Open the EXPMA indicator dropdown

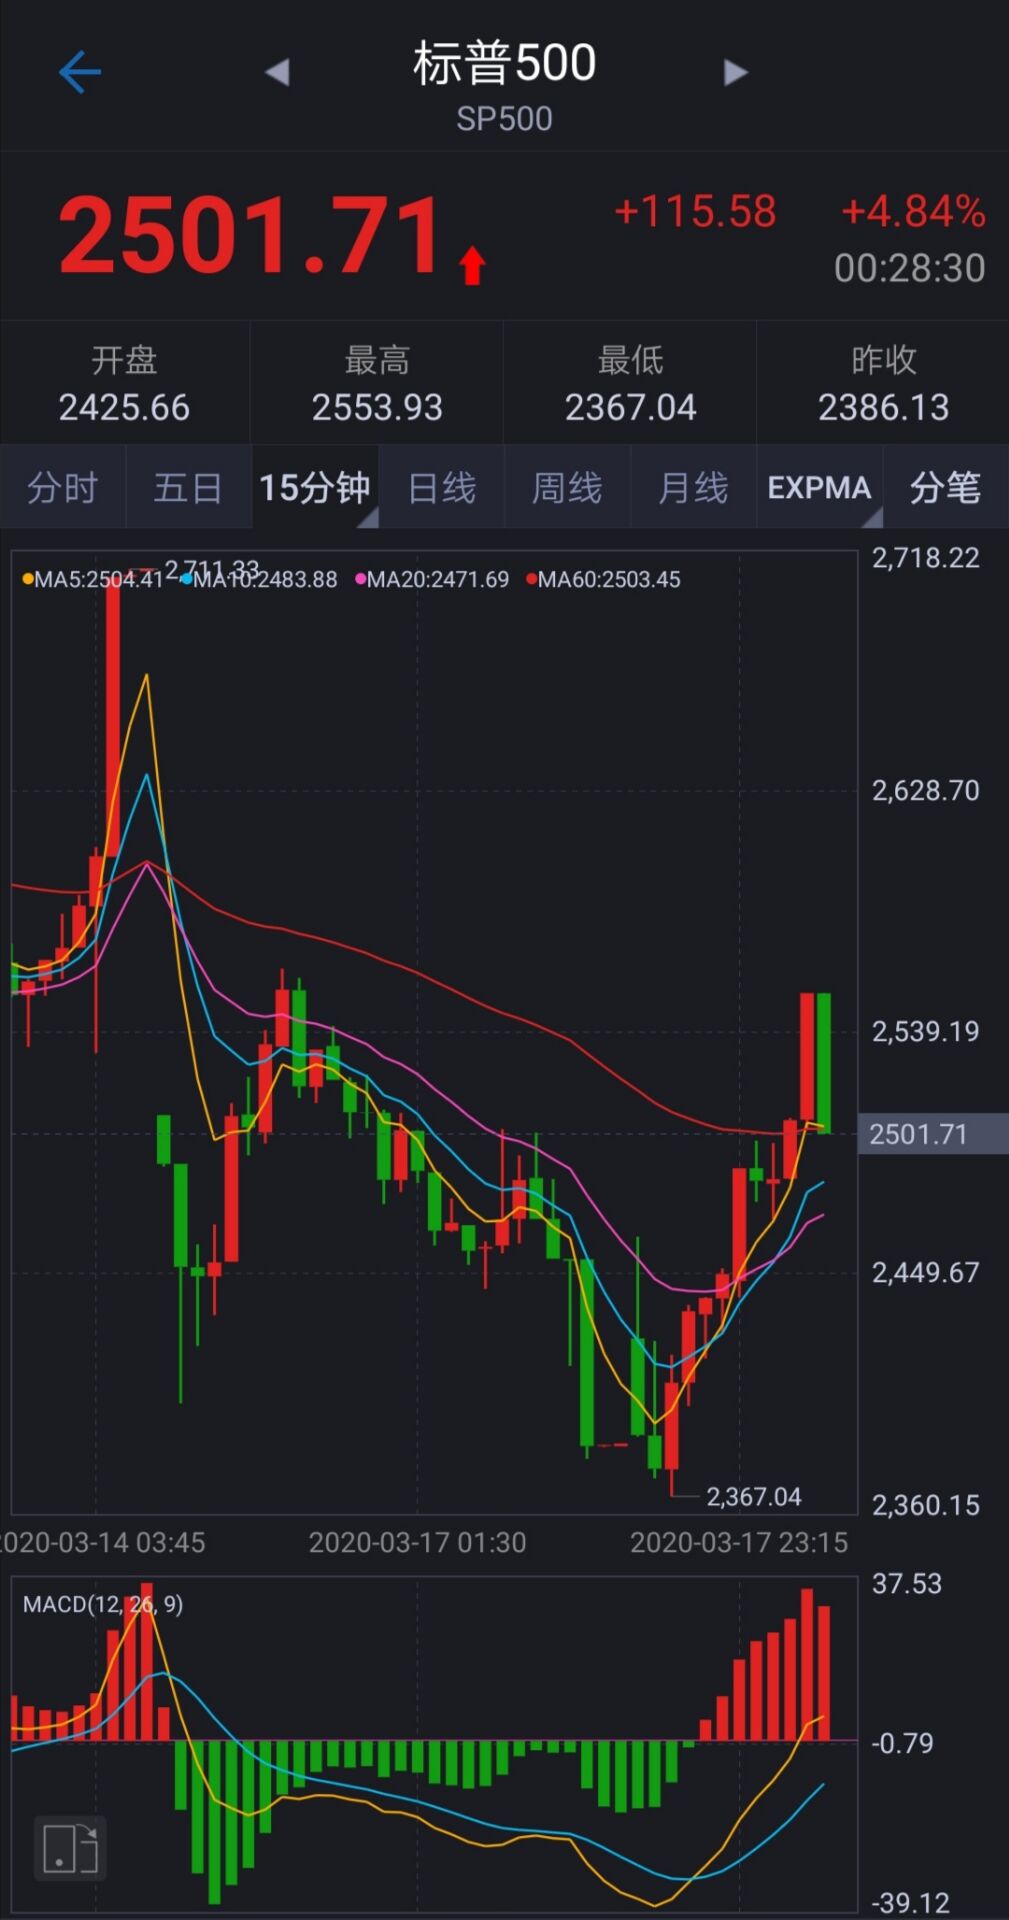point(820,487)
